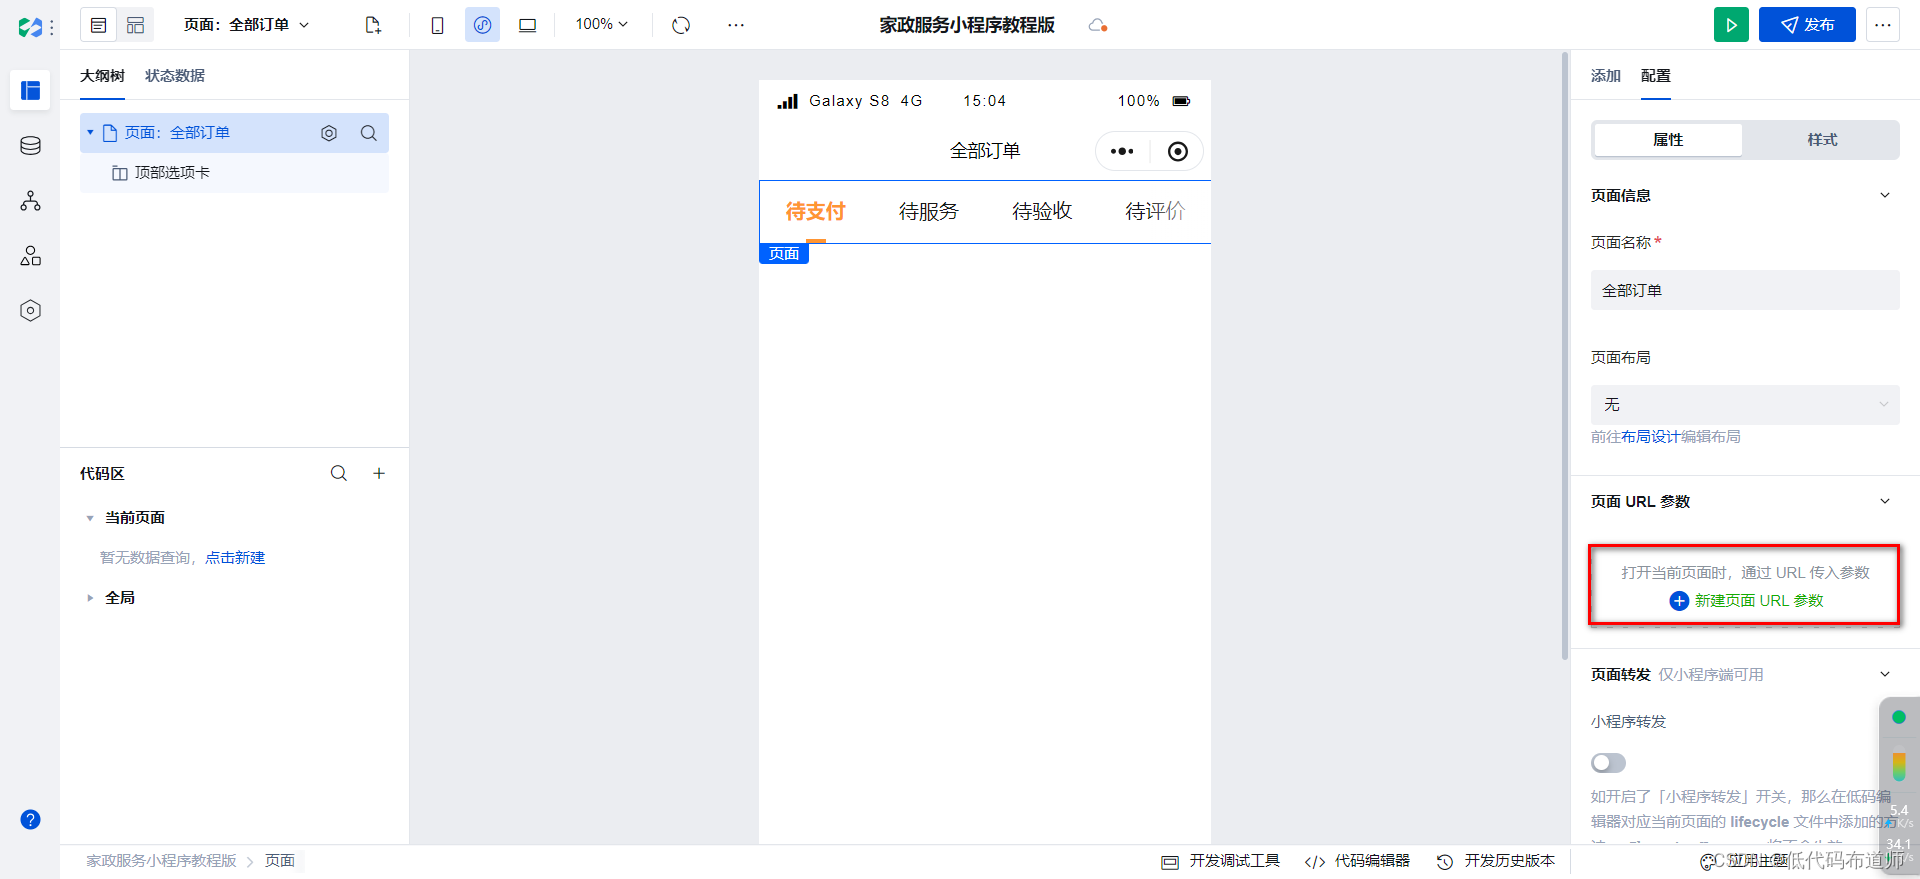Click the new page icon
1920x879 pixels.
pos(373,25)
